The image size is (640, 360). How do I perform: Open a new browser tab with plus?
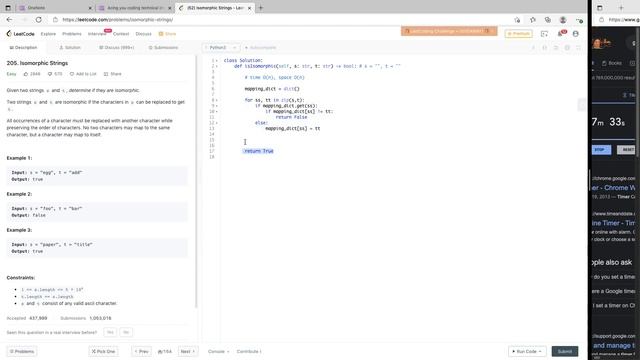pyautogui.click(x=261, y=8)
